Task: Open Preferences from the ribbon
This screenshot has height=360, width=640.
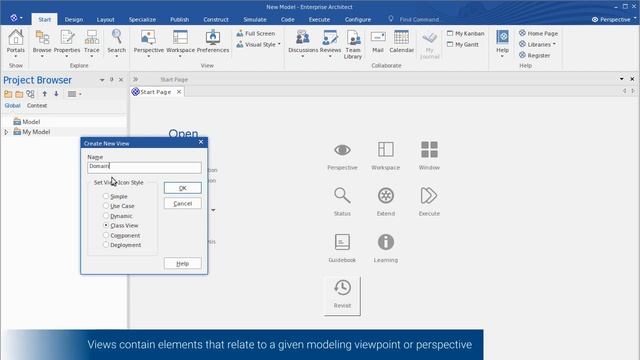Action: tap(213, 42)
